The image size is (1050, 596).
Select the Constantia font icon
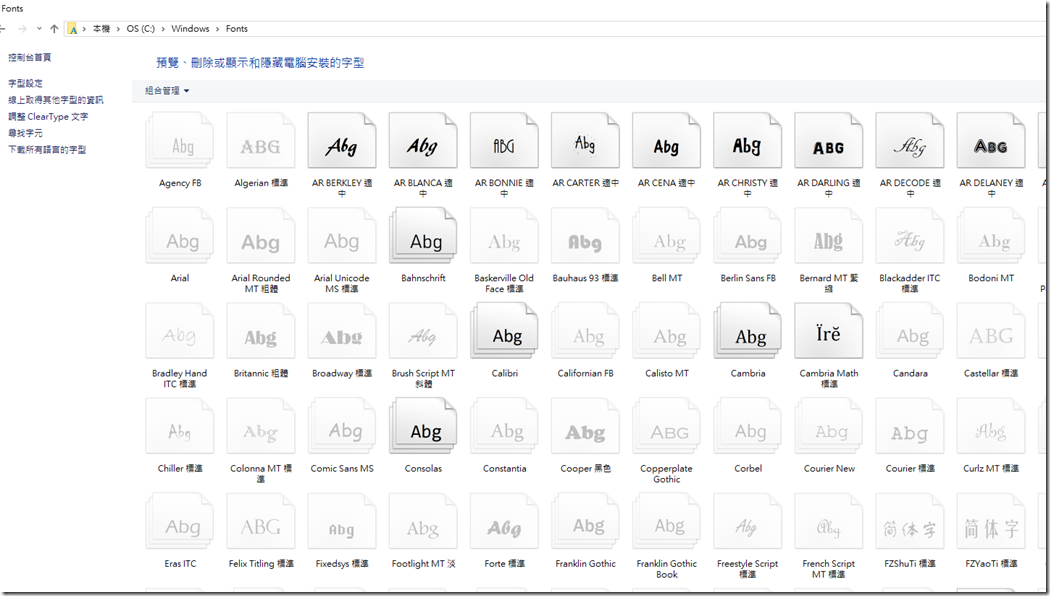504,426
